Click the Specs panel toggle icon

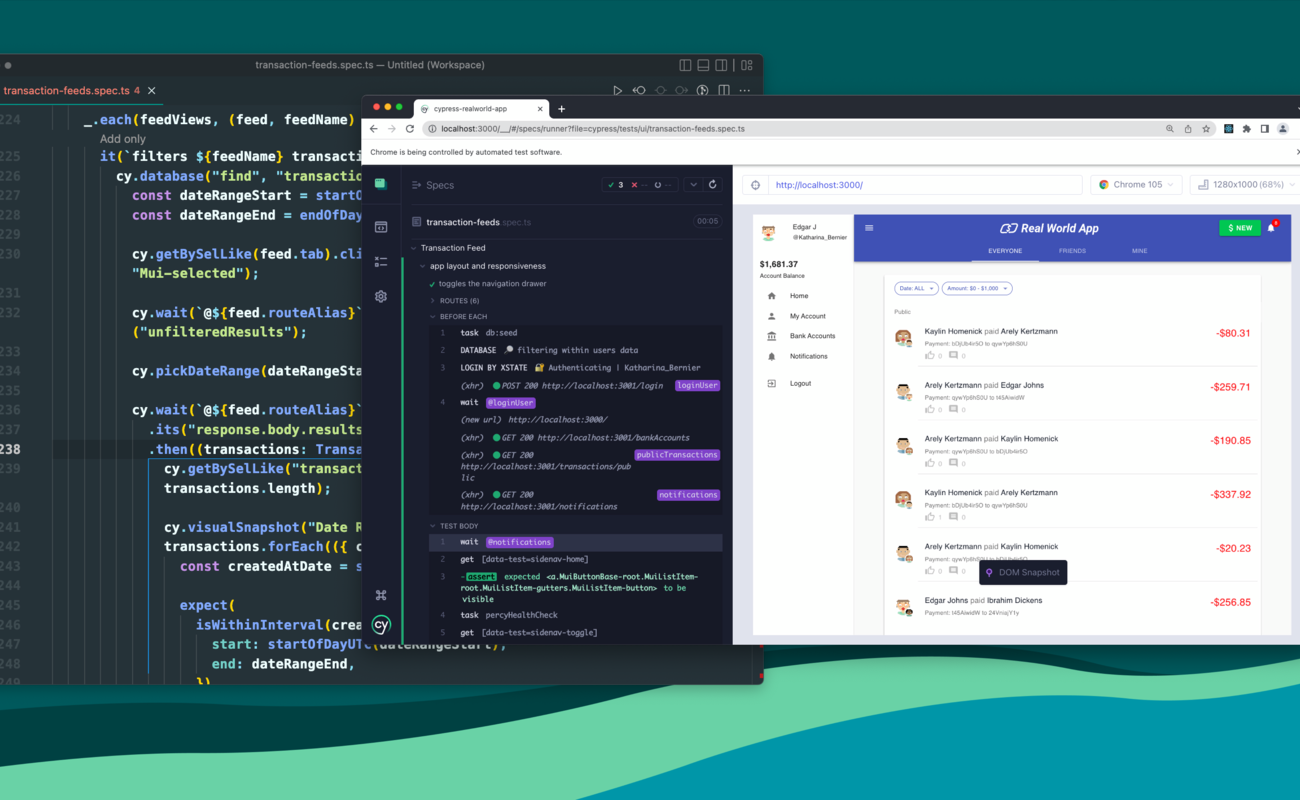click(x=417, y=185)
